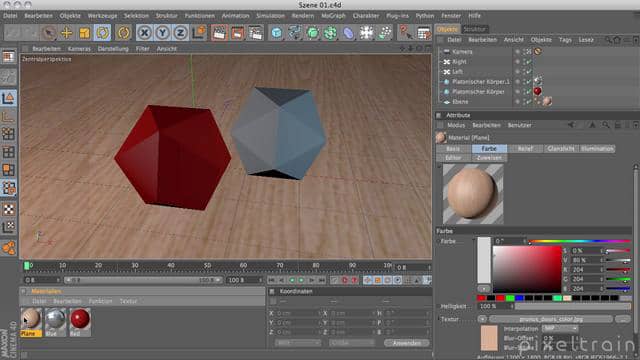Click the hue rainbow slider
The image size is (640, 360).
click(x=580, y=241)
